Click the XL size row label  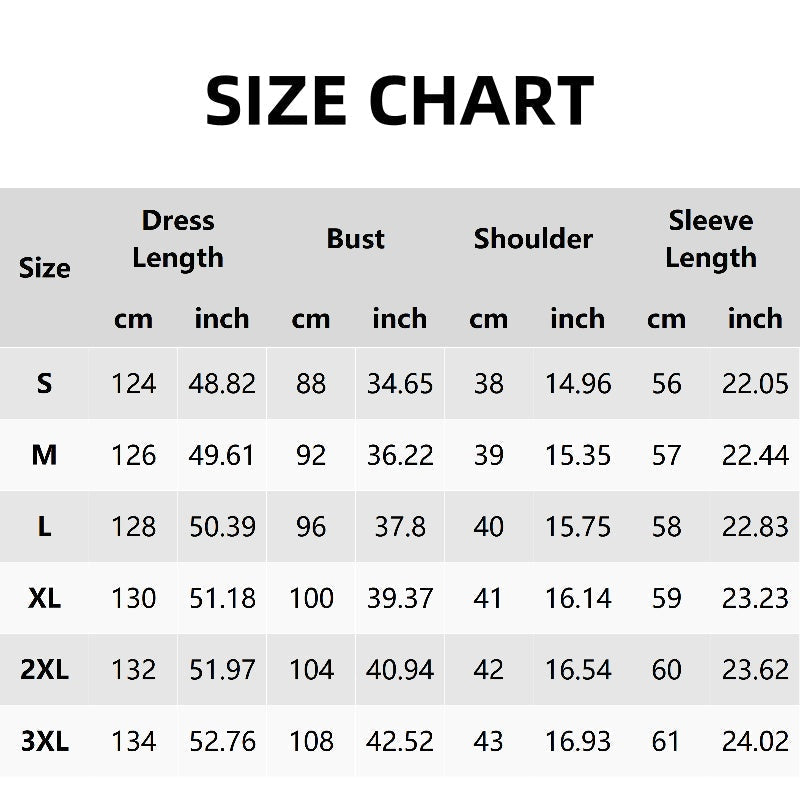tap(45, 598)
